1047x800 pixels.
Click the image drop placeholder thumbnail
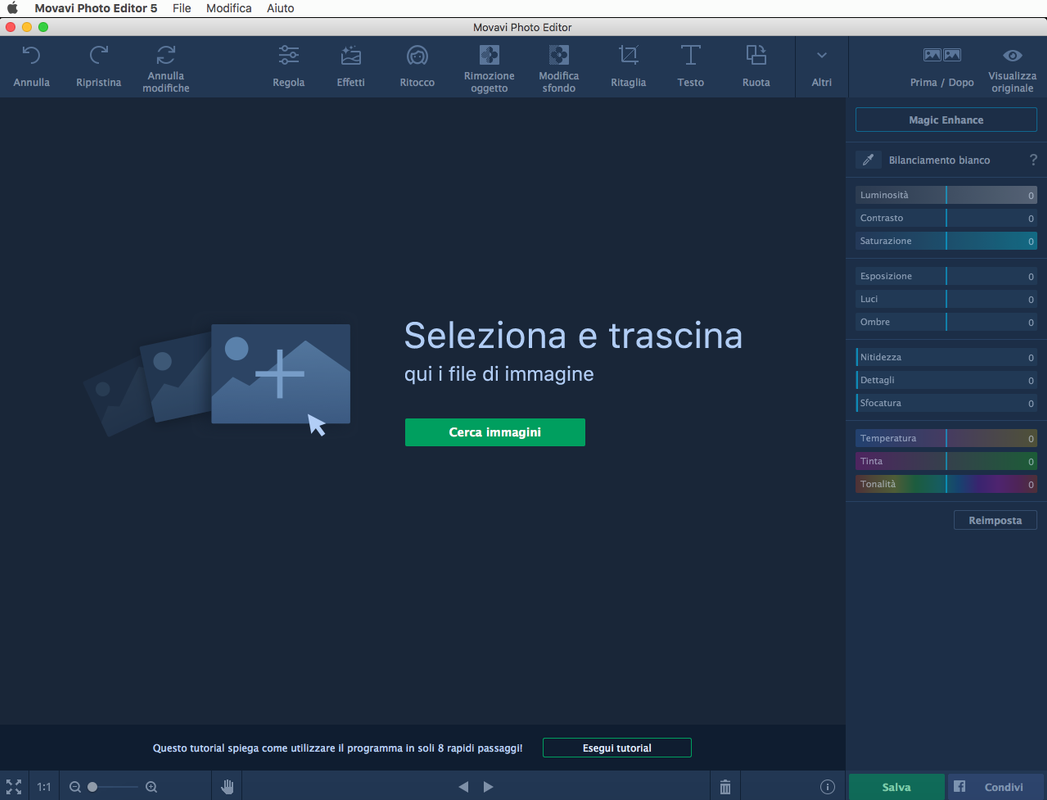[x=280, y=374]
